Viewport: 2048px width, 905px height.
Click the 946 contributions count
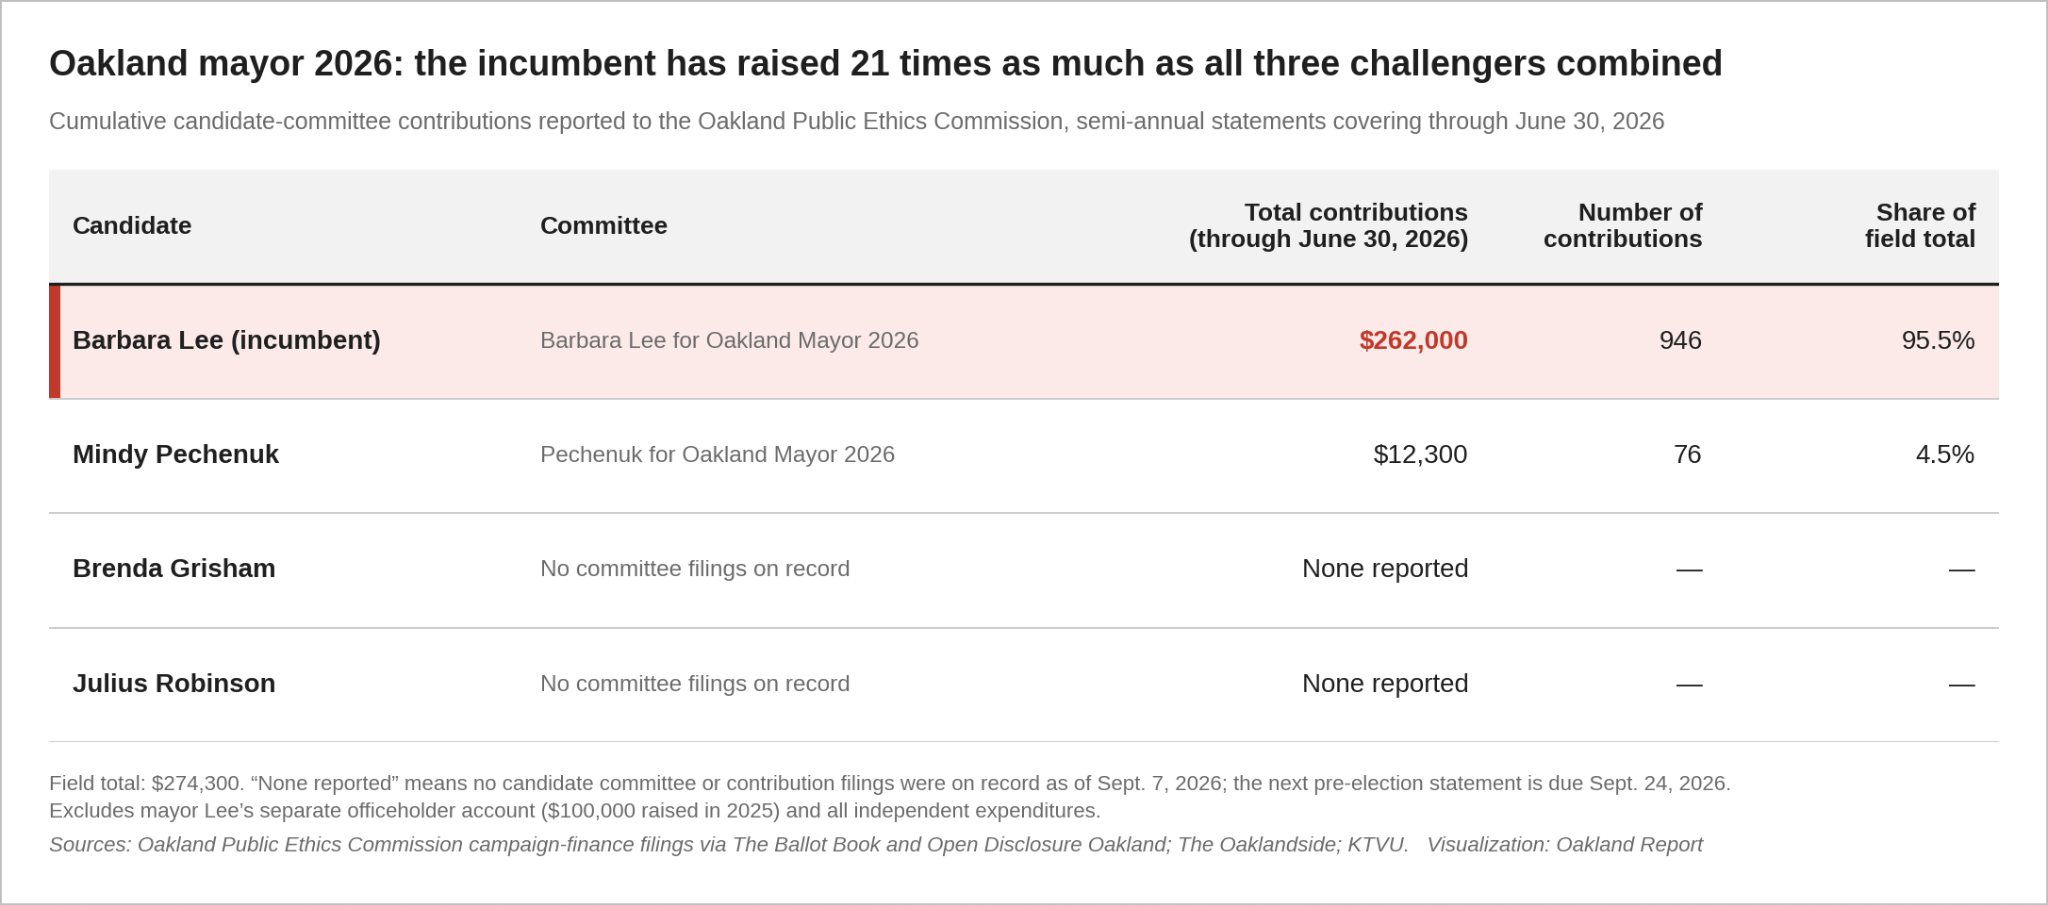(1680, 341)
